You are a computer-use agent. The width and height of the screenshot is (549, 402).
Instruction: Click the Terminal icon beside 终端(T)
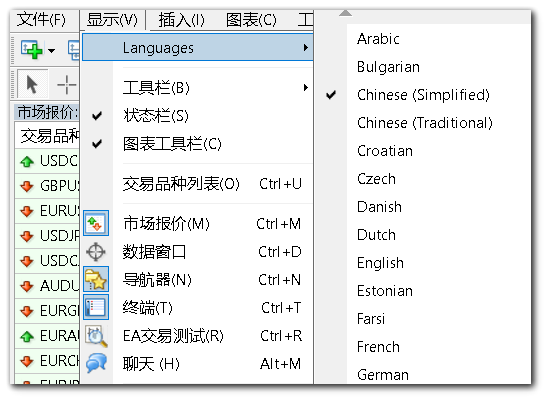point(96,307)
